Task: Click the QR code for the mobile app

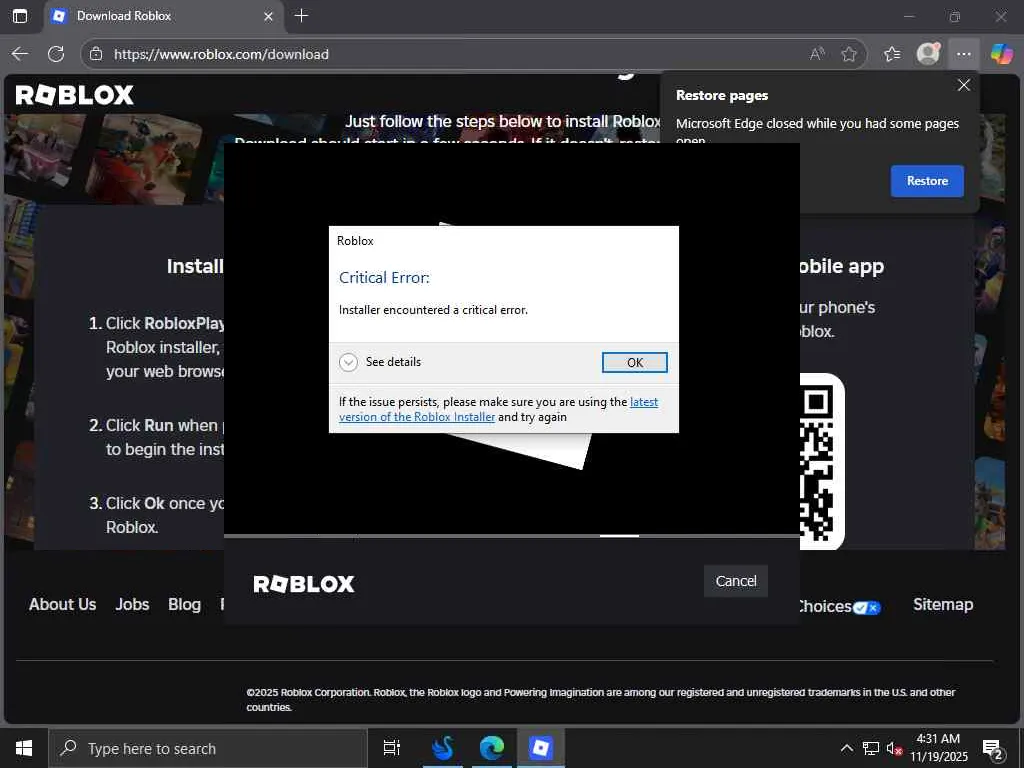Action: (x=822, y=461)
